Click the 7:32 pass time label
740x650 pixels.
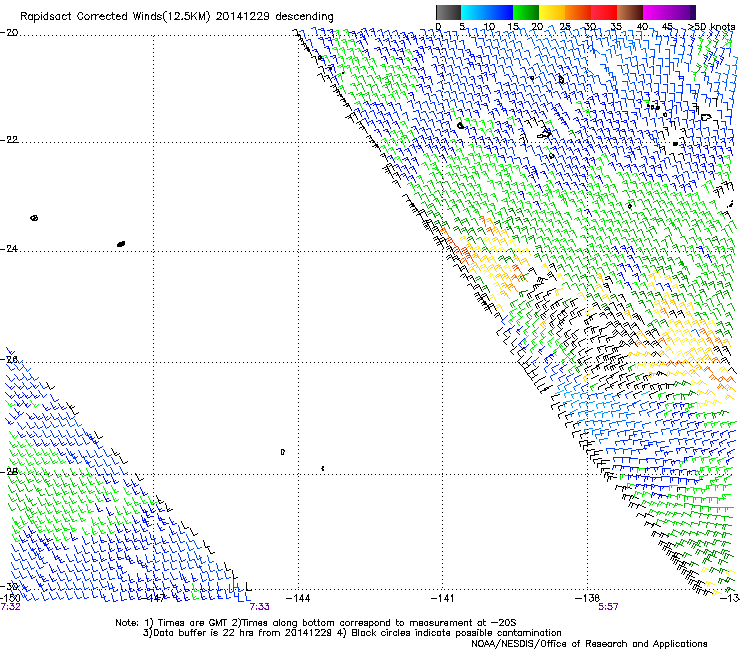coord(10,607)
